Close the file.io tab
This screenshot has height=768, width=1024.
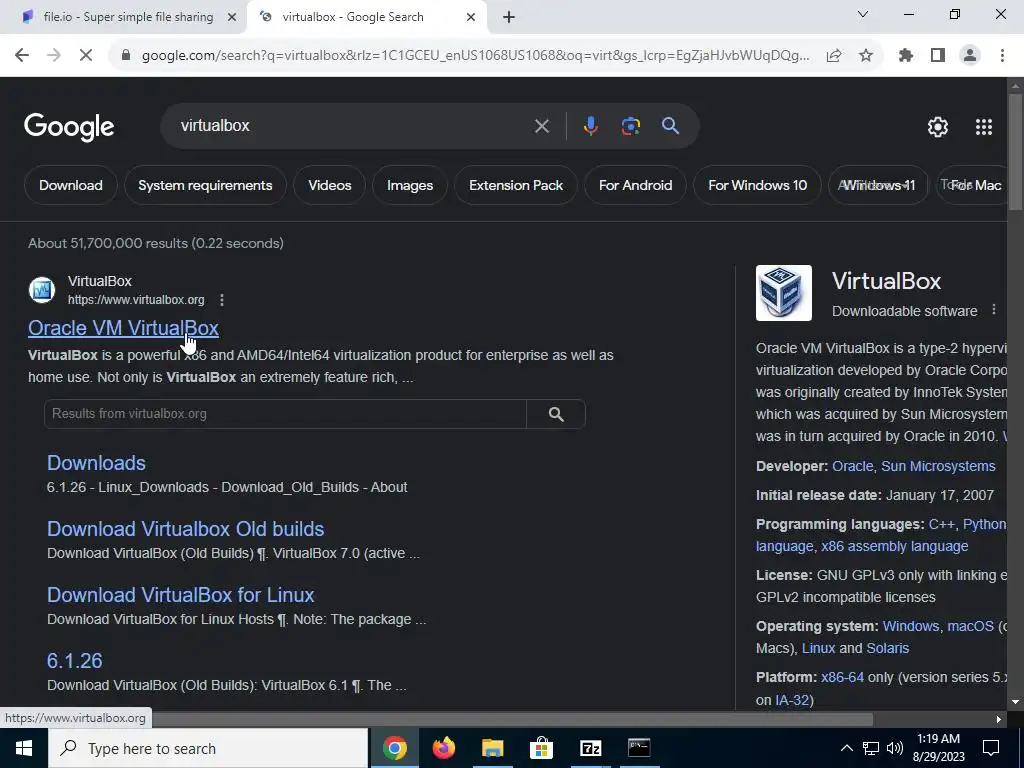point(232,18)
